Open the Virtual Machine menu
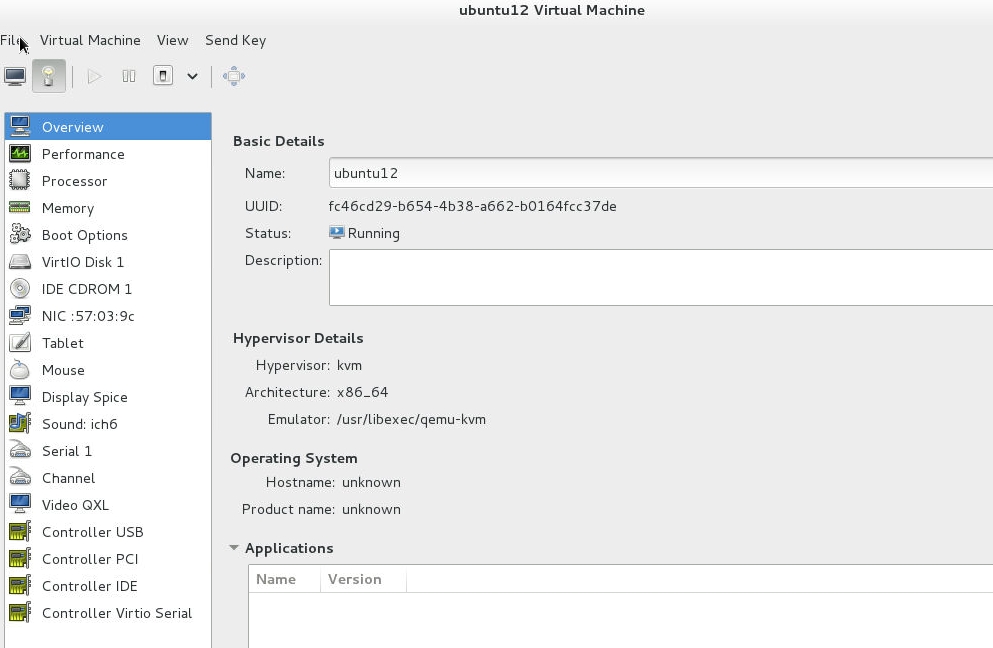The width and height of the screenshot is (993, 648). point(90,40)
